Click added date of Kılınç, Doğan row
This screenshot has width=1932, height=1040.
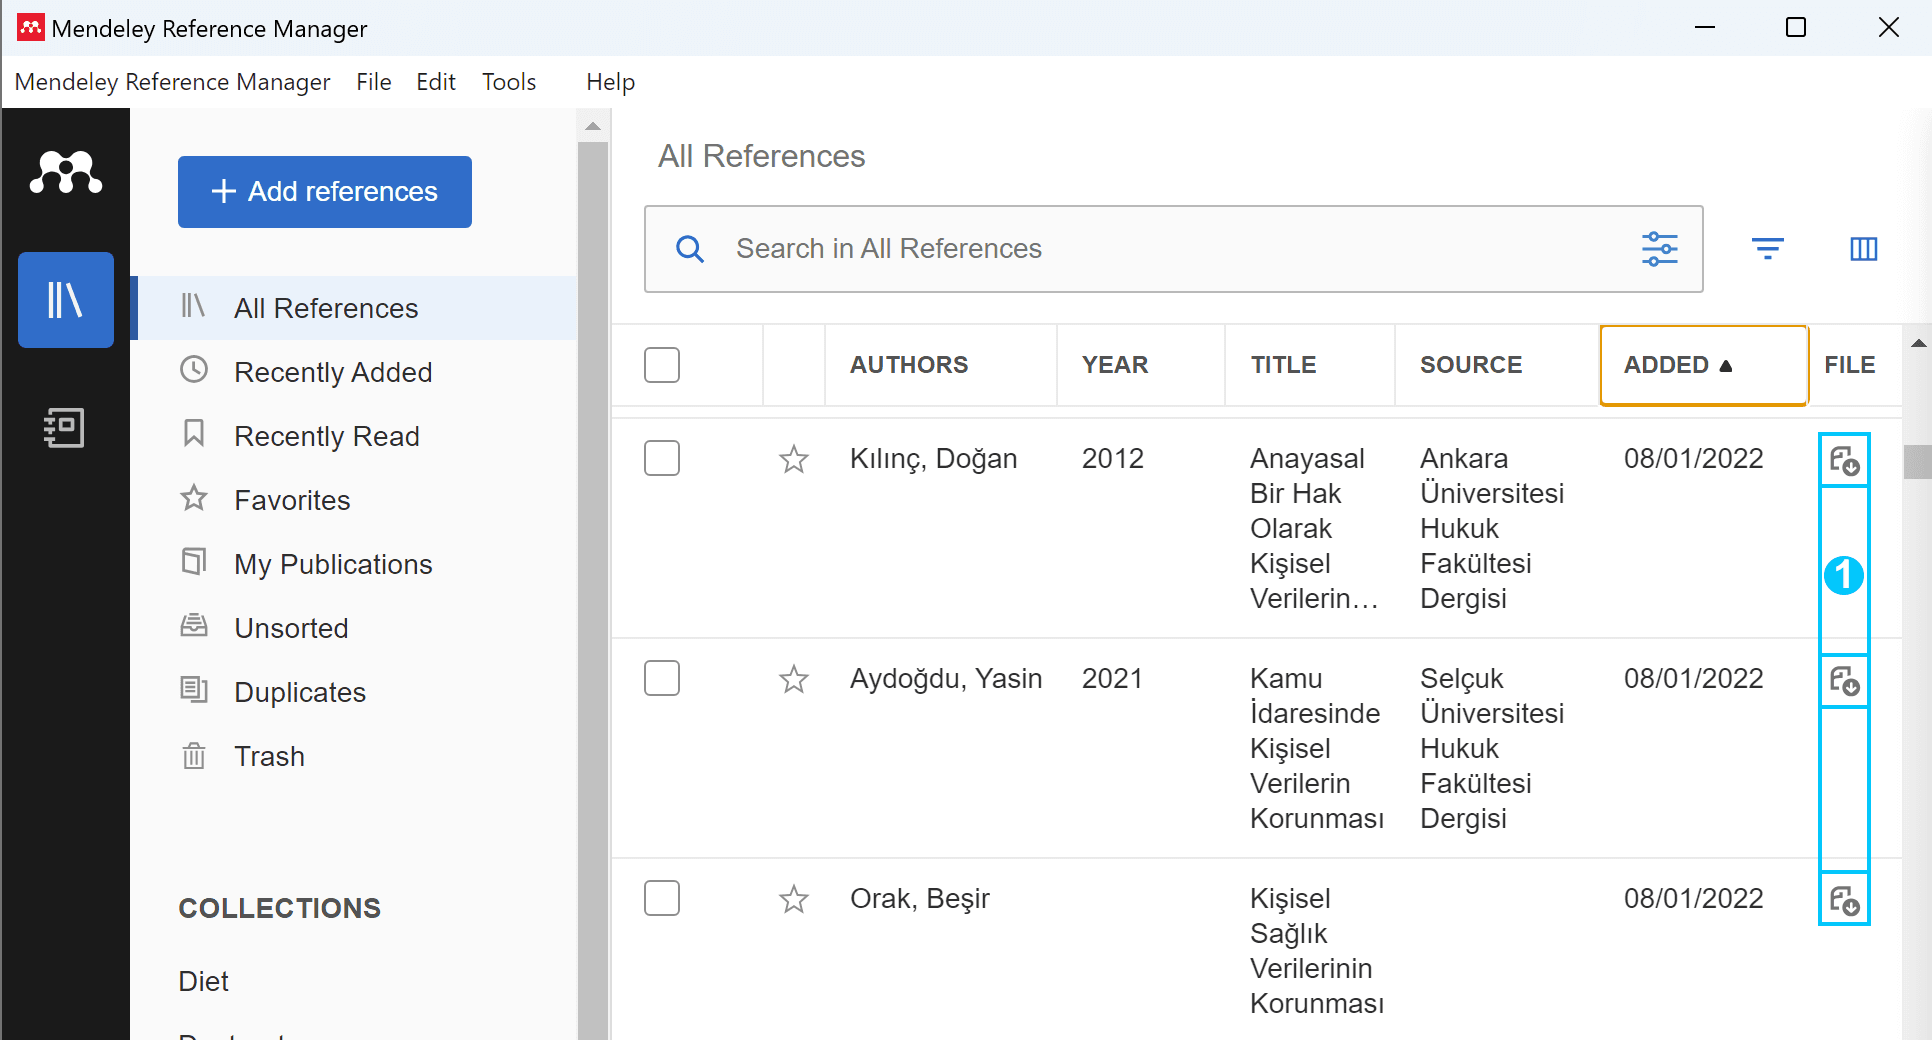click(x=1694, y=459)
